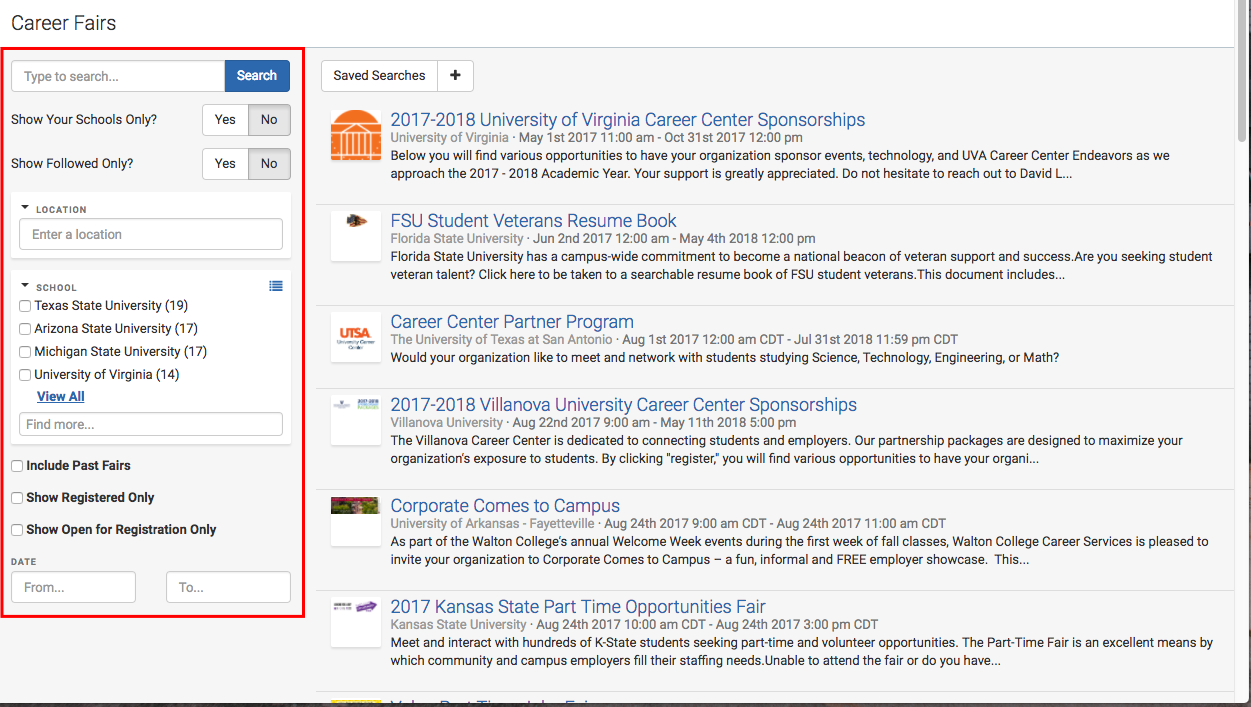The height and width of the screenshot is (707, 1251).
Task: Check the Michigan State University filter
Action: [25, 352]
